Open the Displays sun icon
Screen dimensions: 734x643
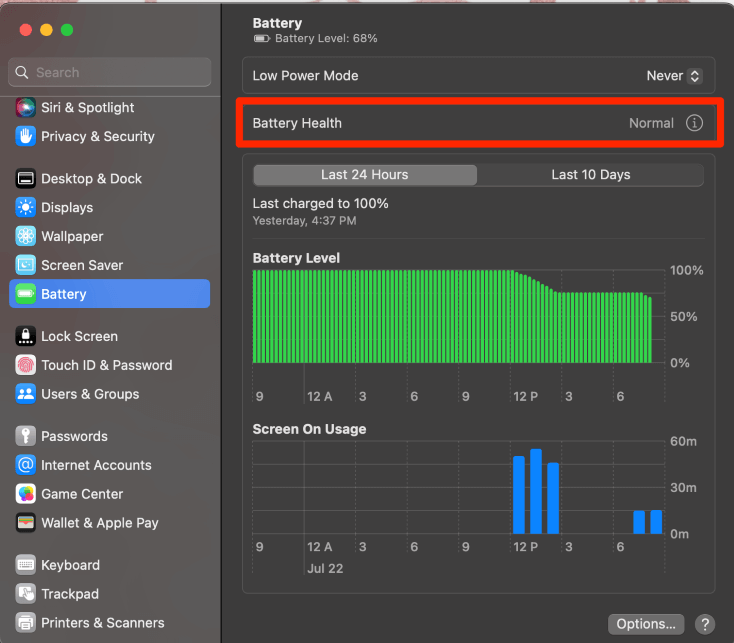point(25,207)
